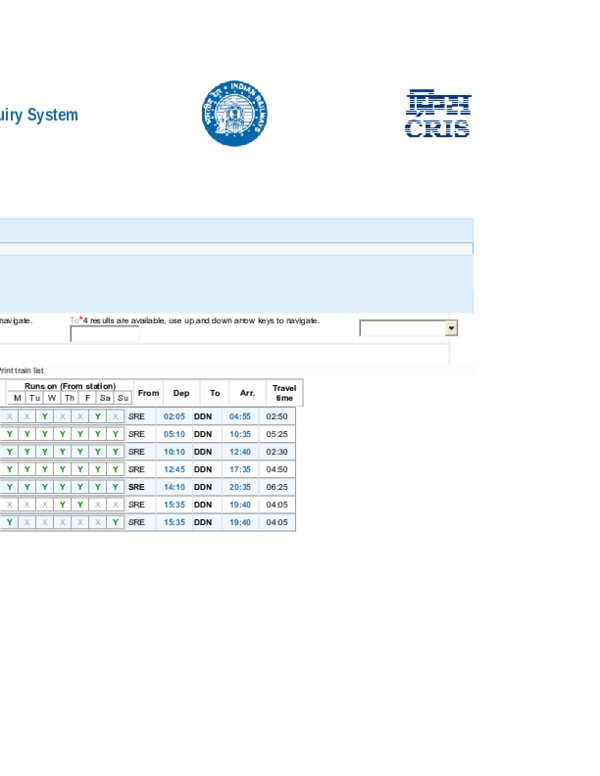600x776 pixels.
Task: Click the Print train list link
Action: (x=21, y=370)
